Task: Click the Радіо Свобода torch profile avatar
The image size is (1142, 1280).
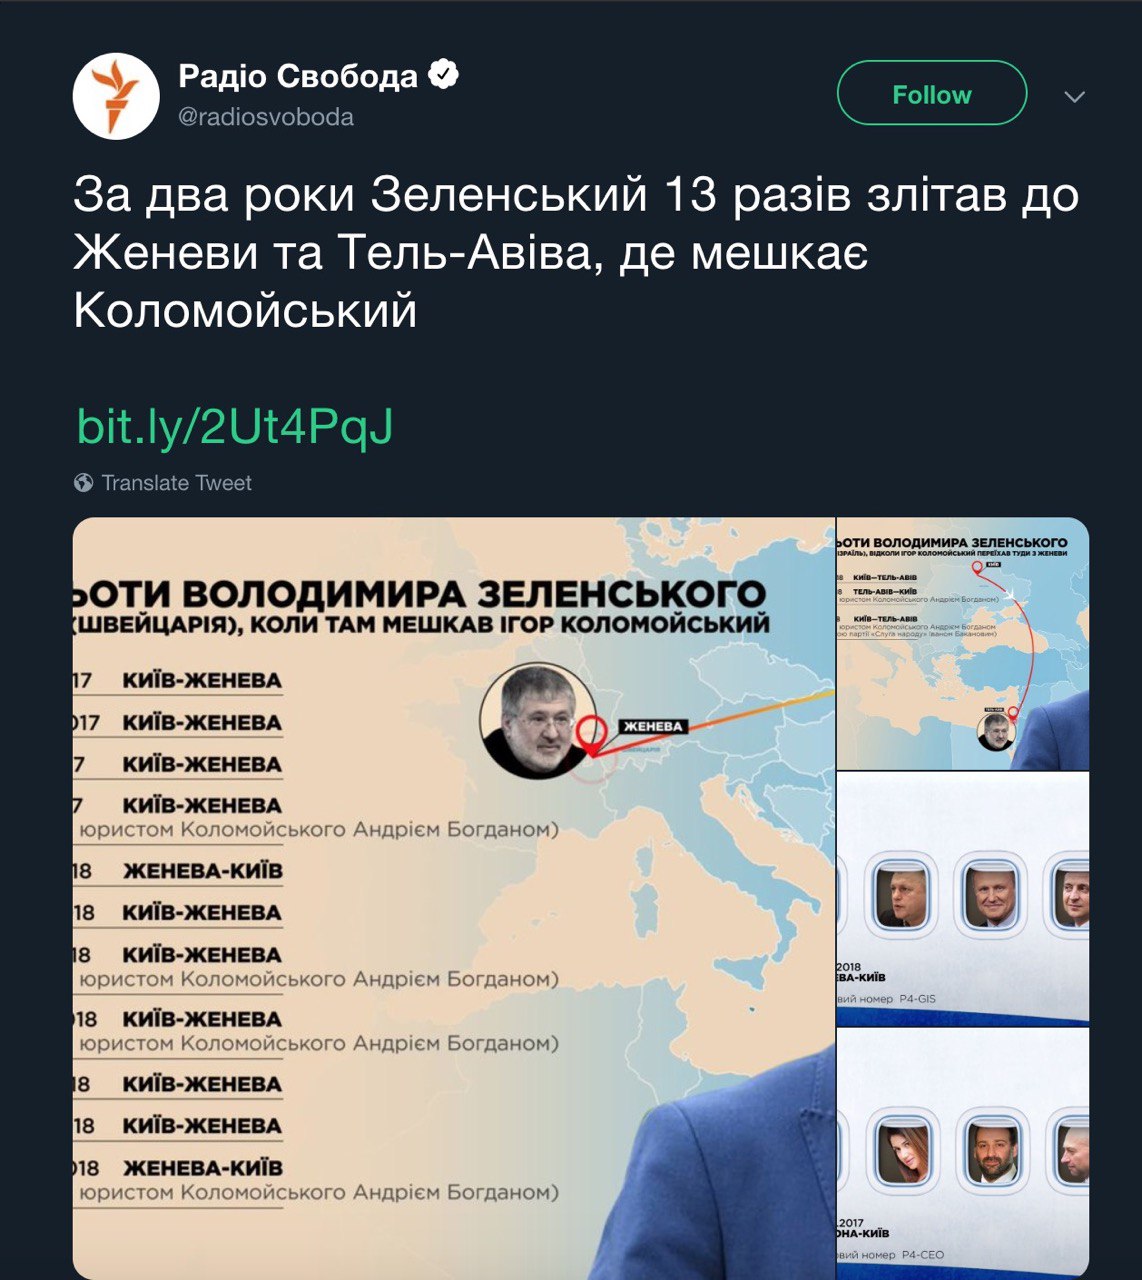Action: pos(116,96)
